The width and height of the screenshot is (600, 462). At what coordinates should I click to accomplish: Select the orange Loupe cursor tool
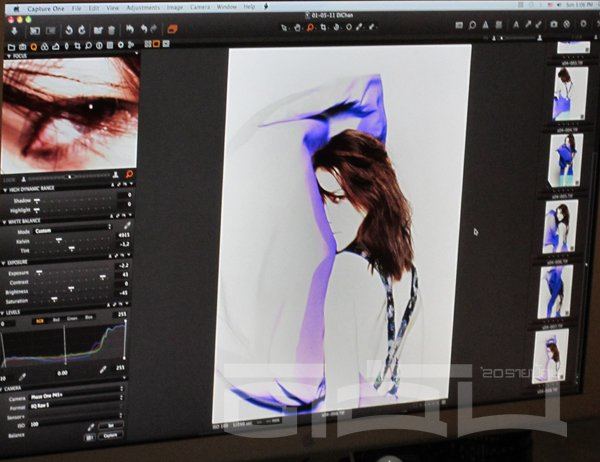click(x=310, y=28)
